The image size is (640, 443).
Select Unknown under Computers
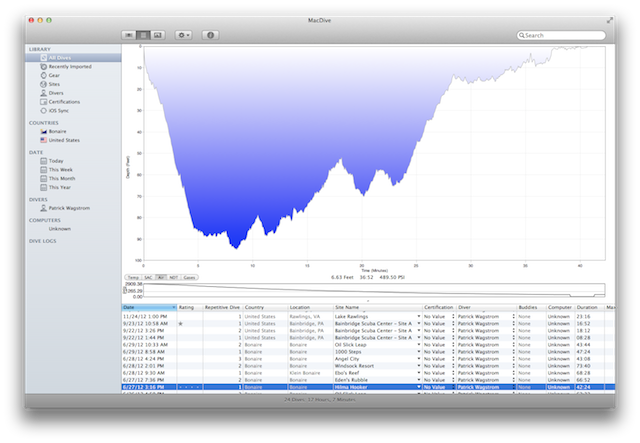pyautogui.click(x=60, y=229)
